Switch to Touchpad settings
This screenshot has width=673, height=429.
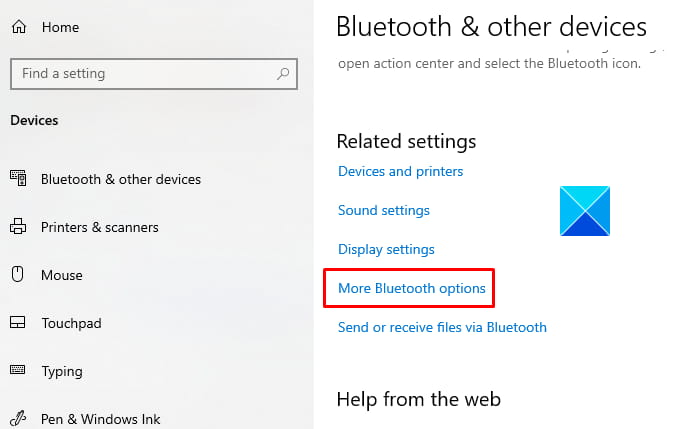[x=71, y=323]
